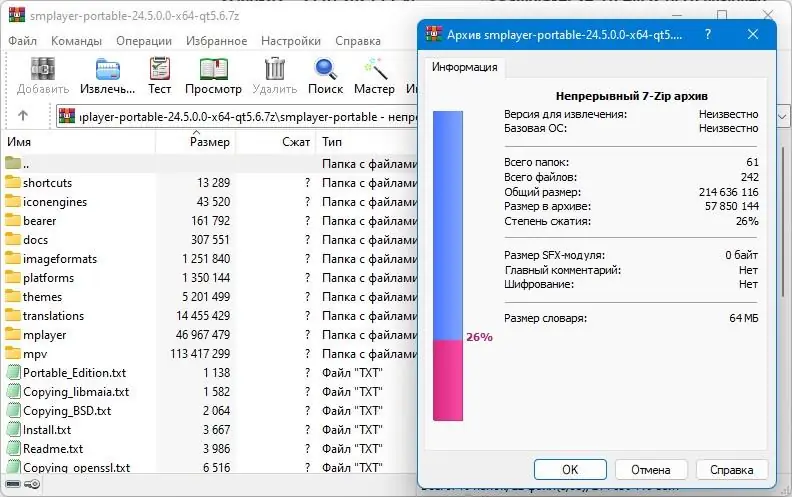Click the size value 46 967 479
The width and height of the screenshot is (792, 497).
[203, 334]
